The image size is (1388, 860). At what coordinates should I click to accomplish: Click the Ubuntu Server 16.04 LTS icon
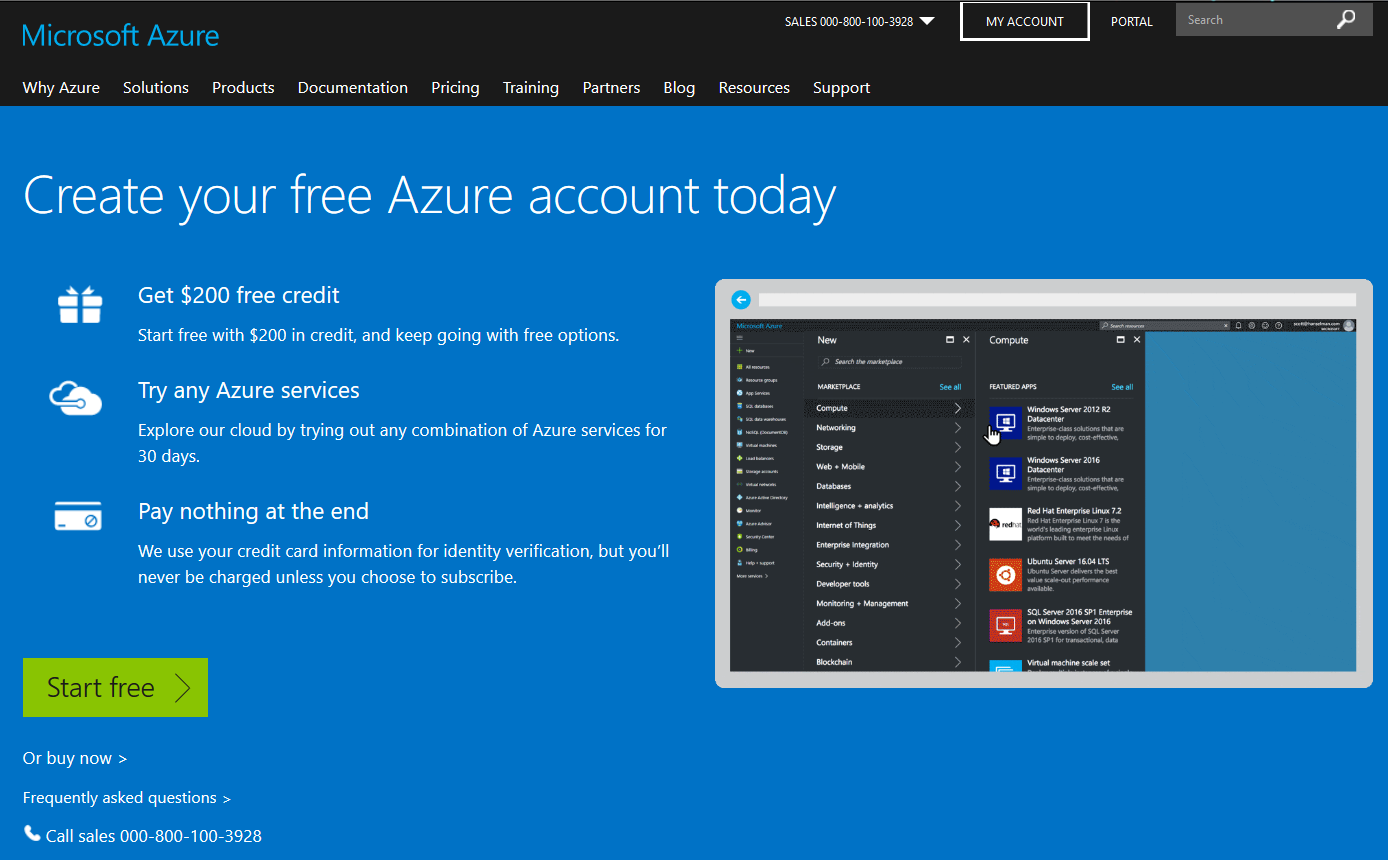coord(1005,575)
